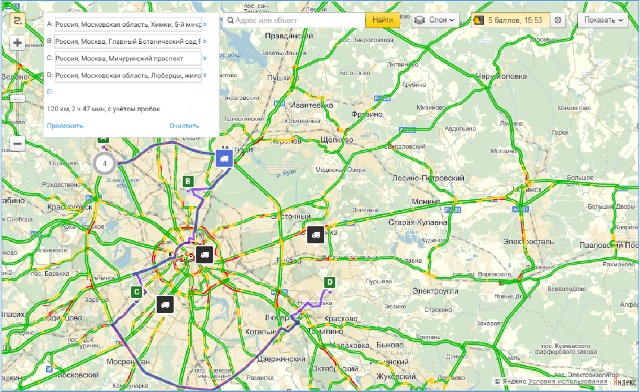Click the black truck southeast of marker C

tap(165, 305)
